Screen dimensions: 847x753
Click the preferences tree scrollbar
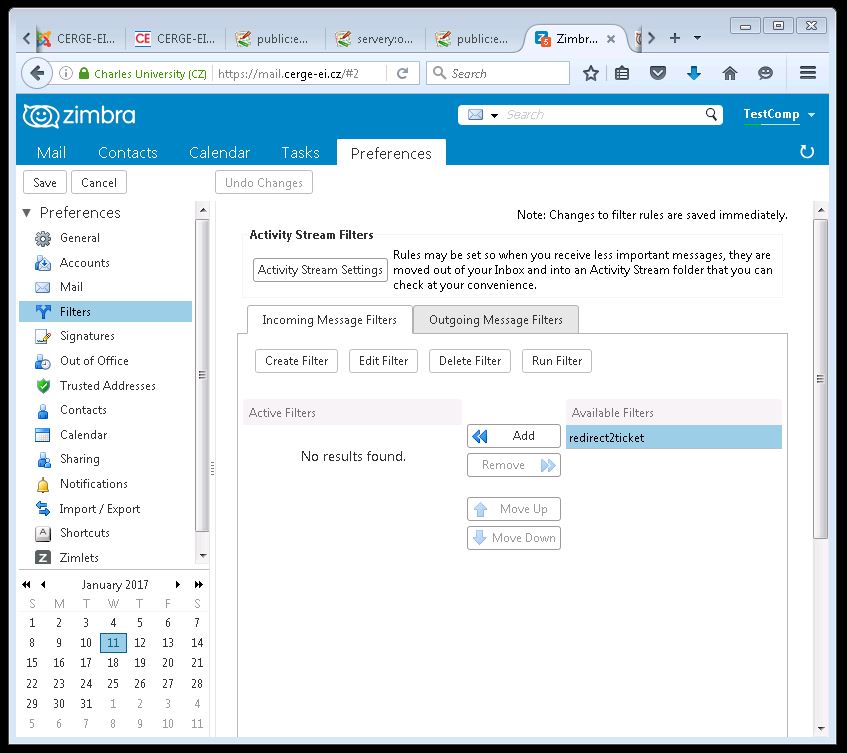pyautogui.click(x=202, y=375)
